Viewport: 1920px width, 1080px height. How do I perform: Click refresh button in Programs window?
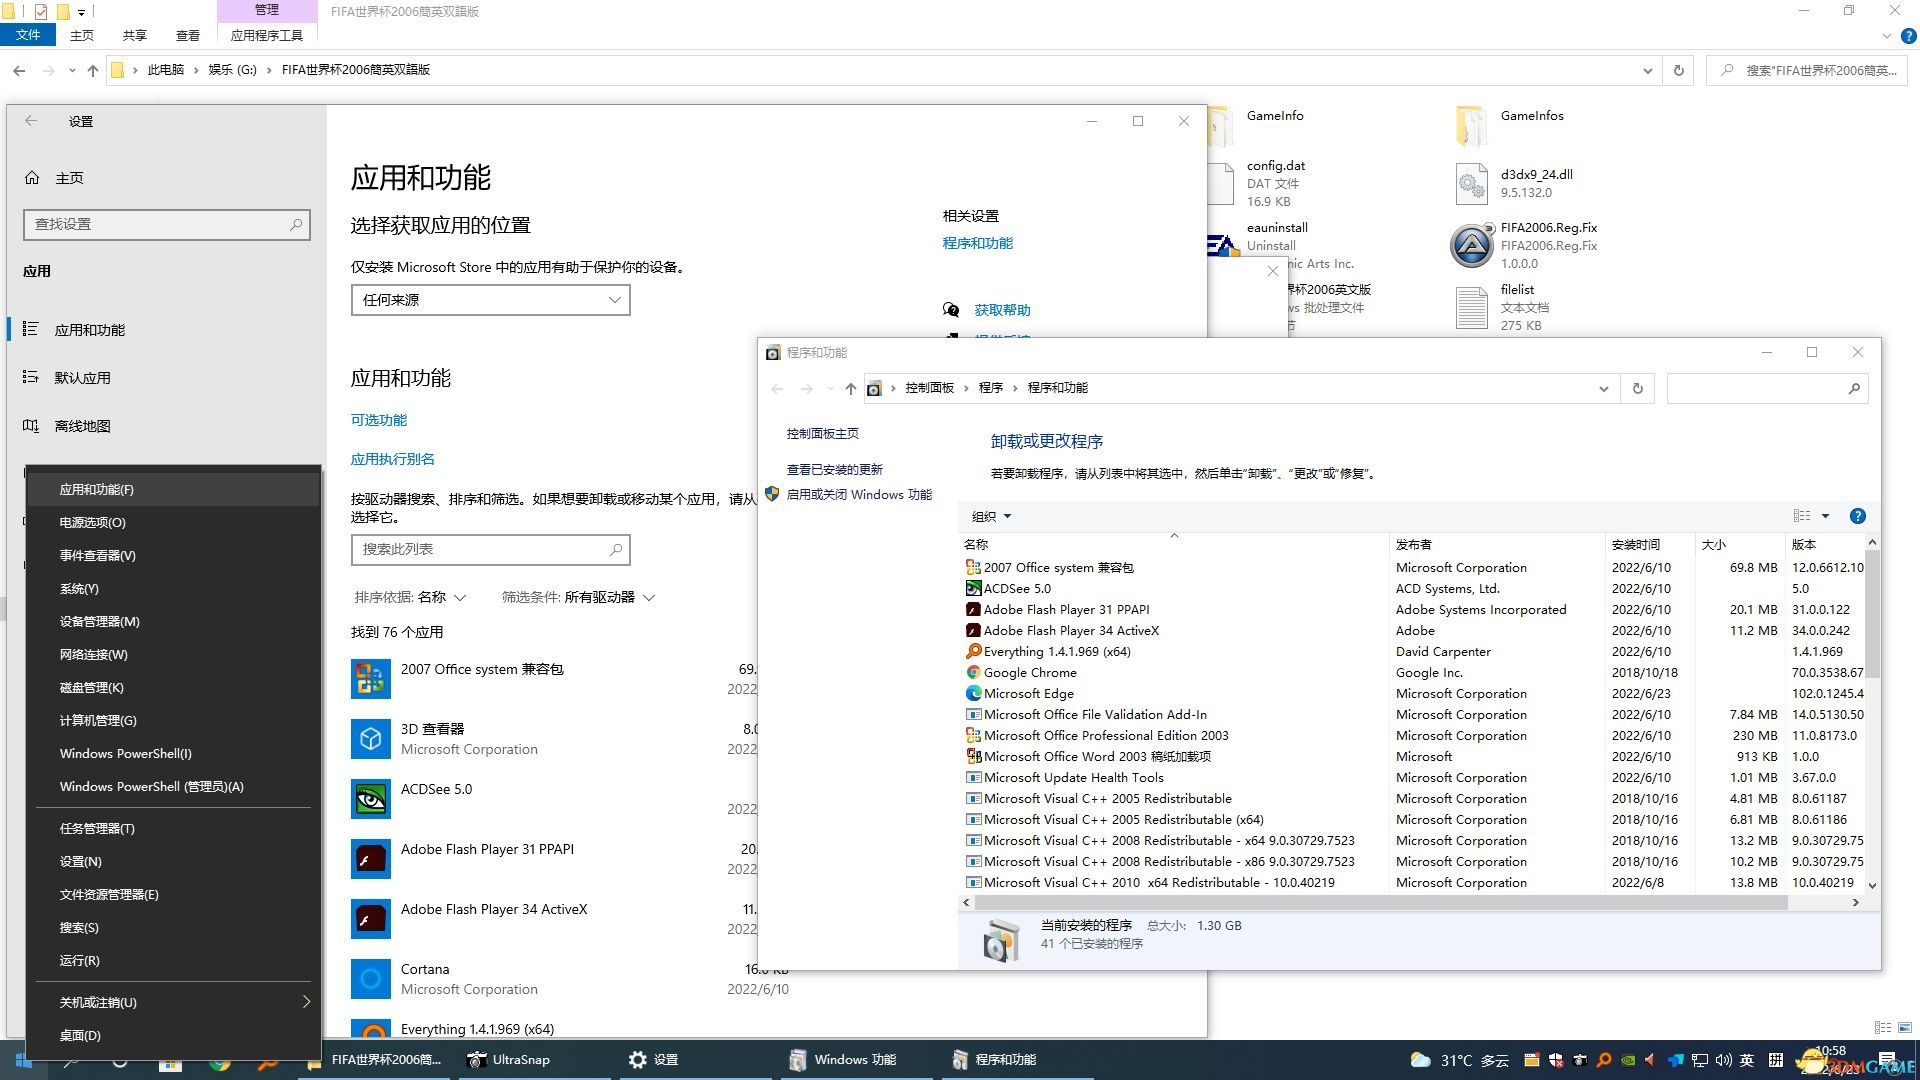(x=1637, y=388)
